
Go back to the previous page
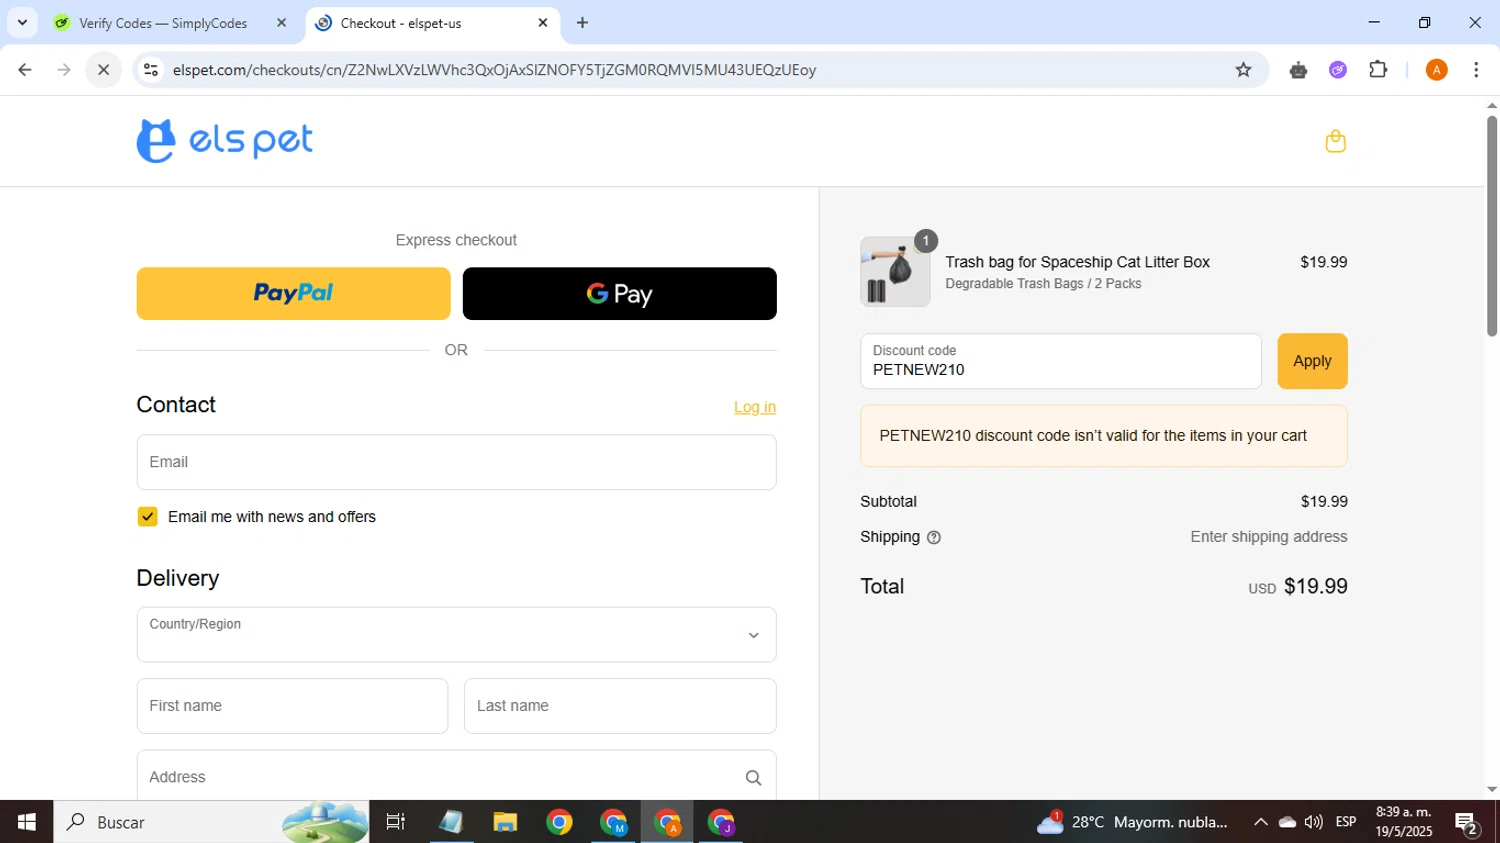tap(25, 70)
